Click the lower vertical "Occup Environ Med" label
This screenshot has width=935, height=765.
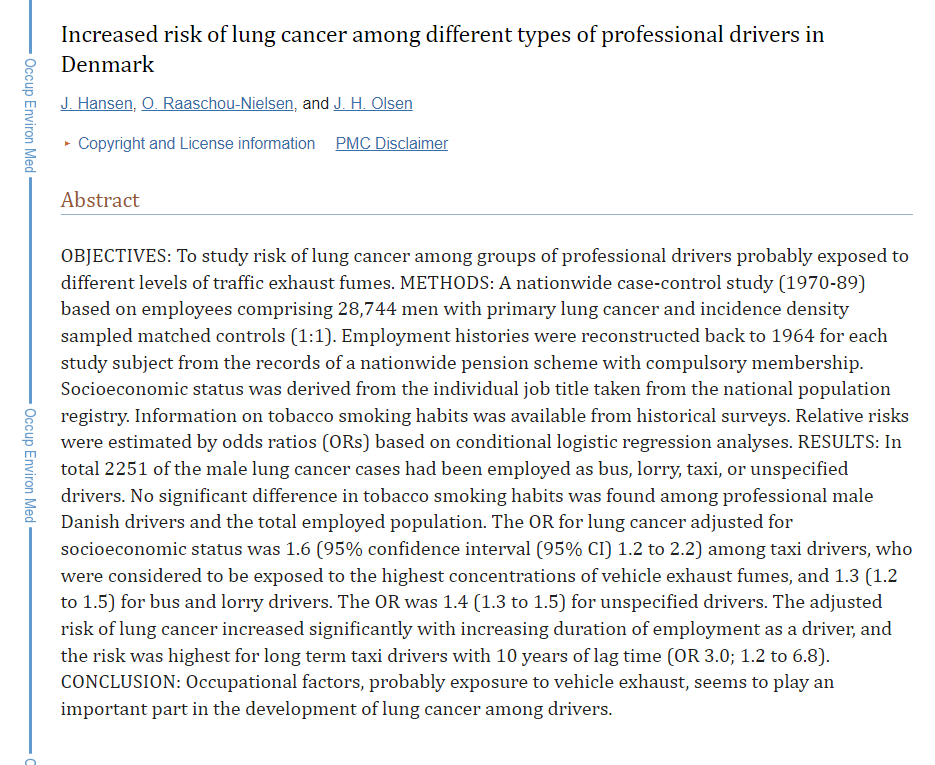[x=30, y=465]
